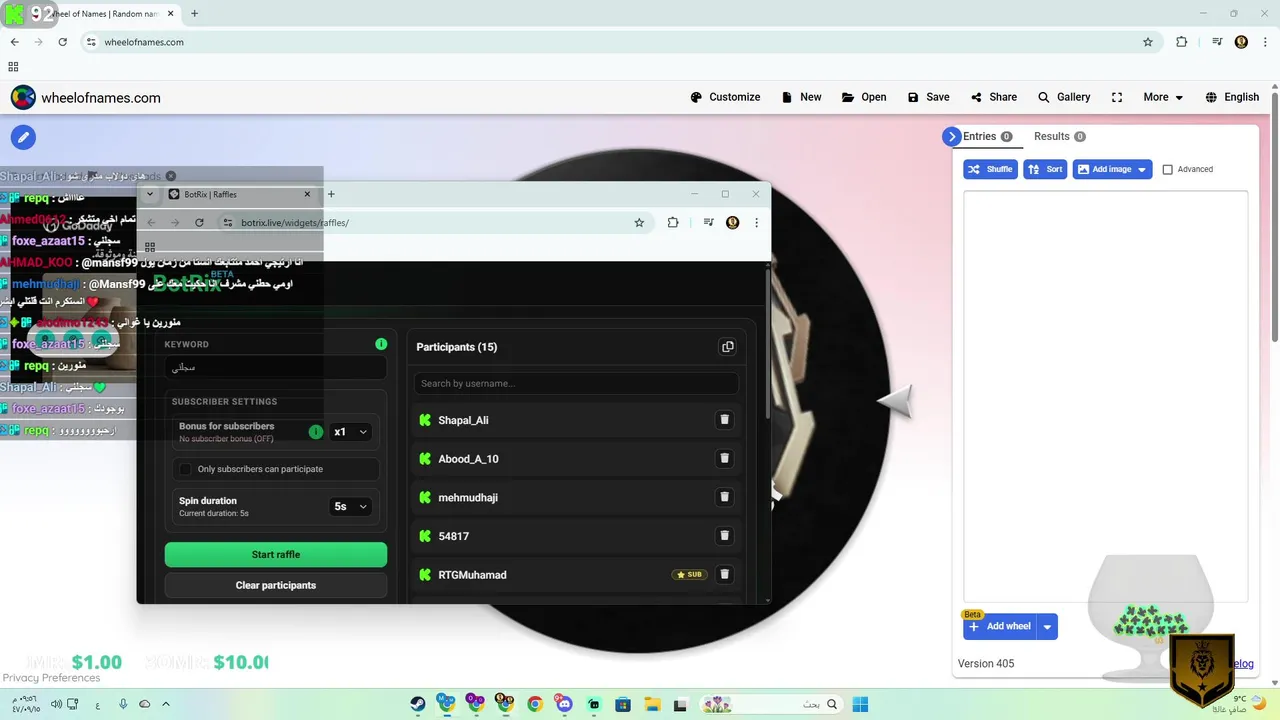Shuffle the wheel entries
The image size is (1280, 720).
(990, 169)
